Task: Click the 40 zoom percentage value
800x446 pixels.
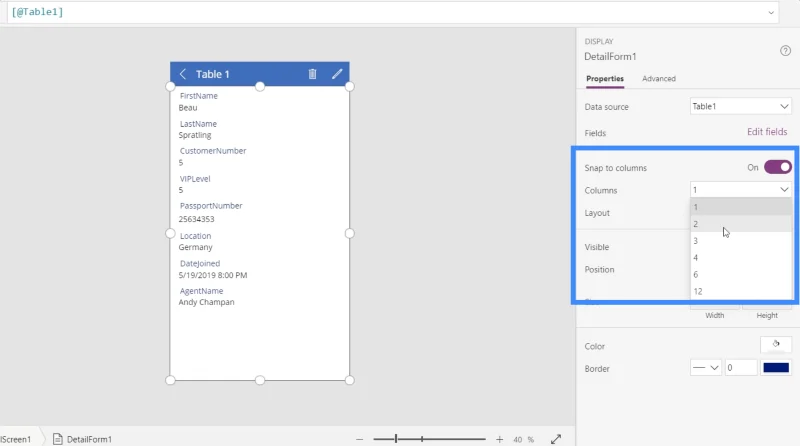Action: [518, 439]
